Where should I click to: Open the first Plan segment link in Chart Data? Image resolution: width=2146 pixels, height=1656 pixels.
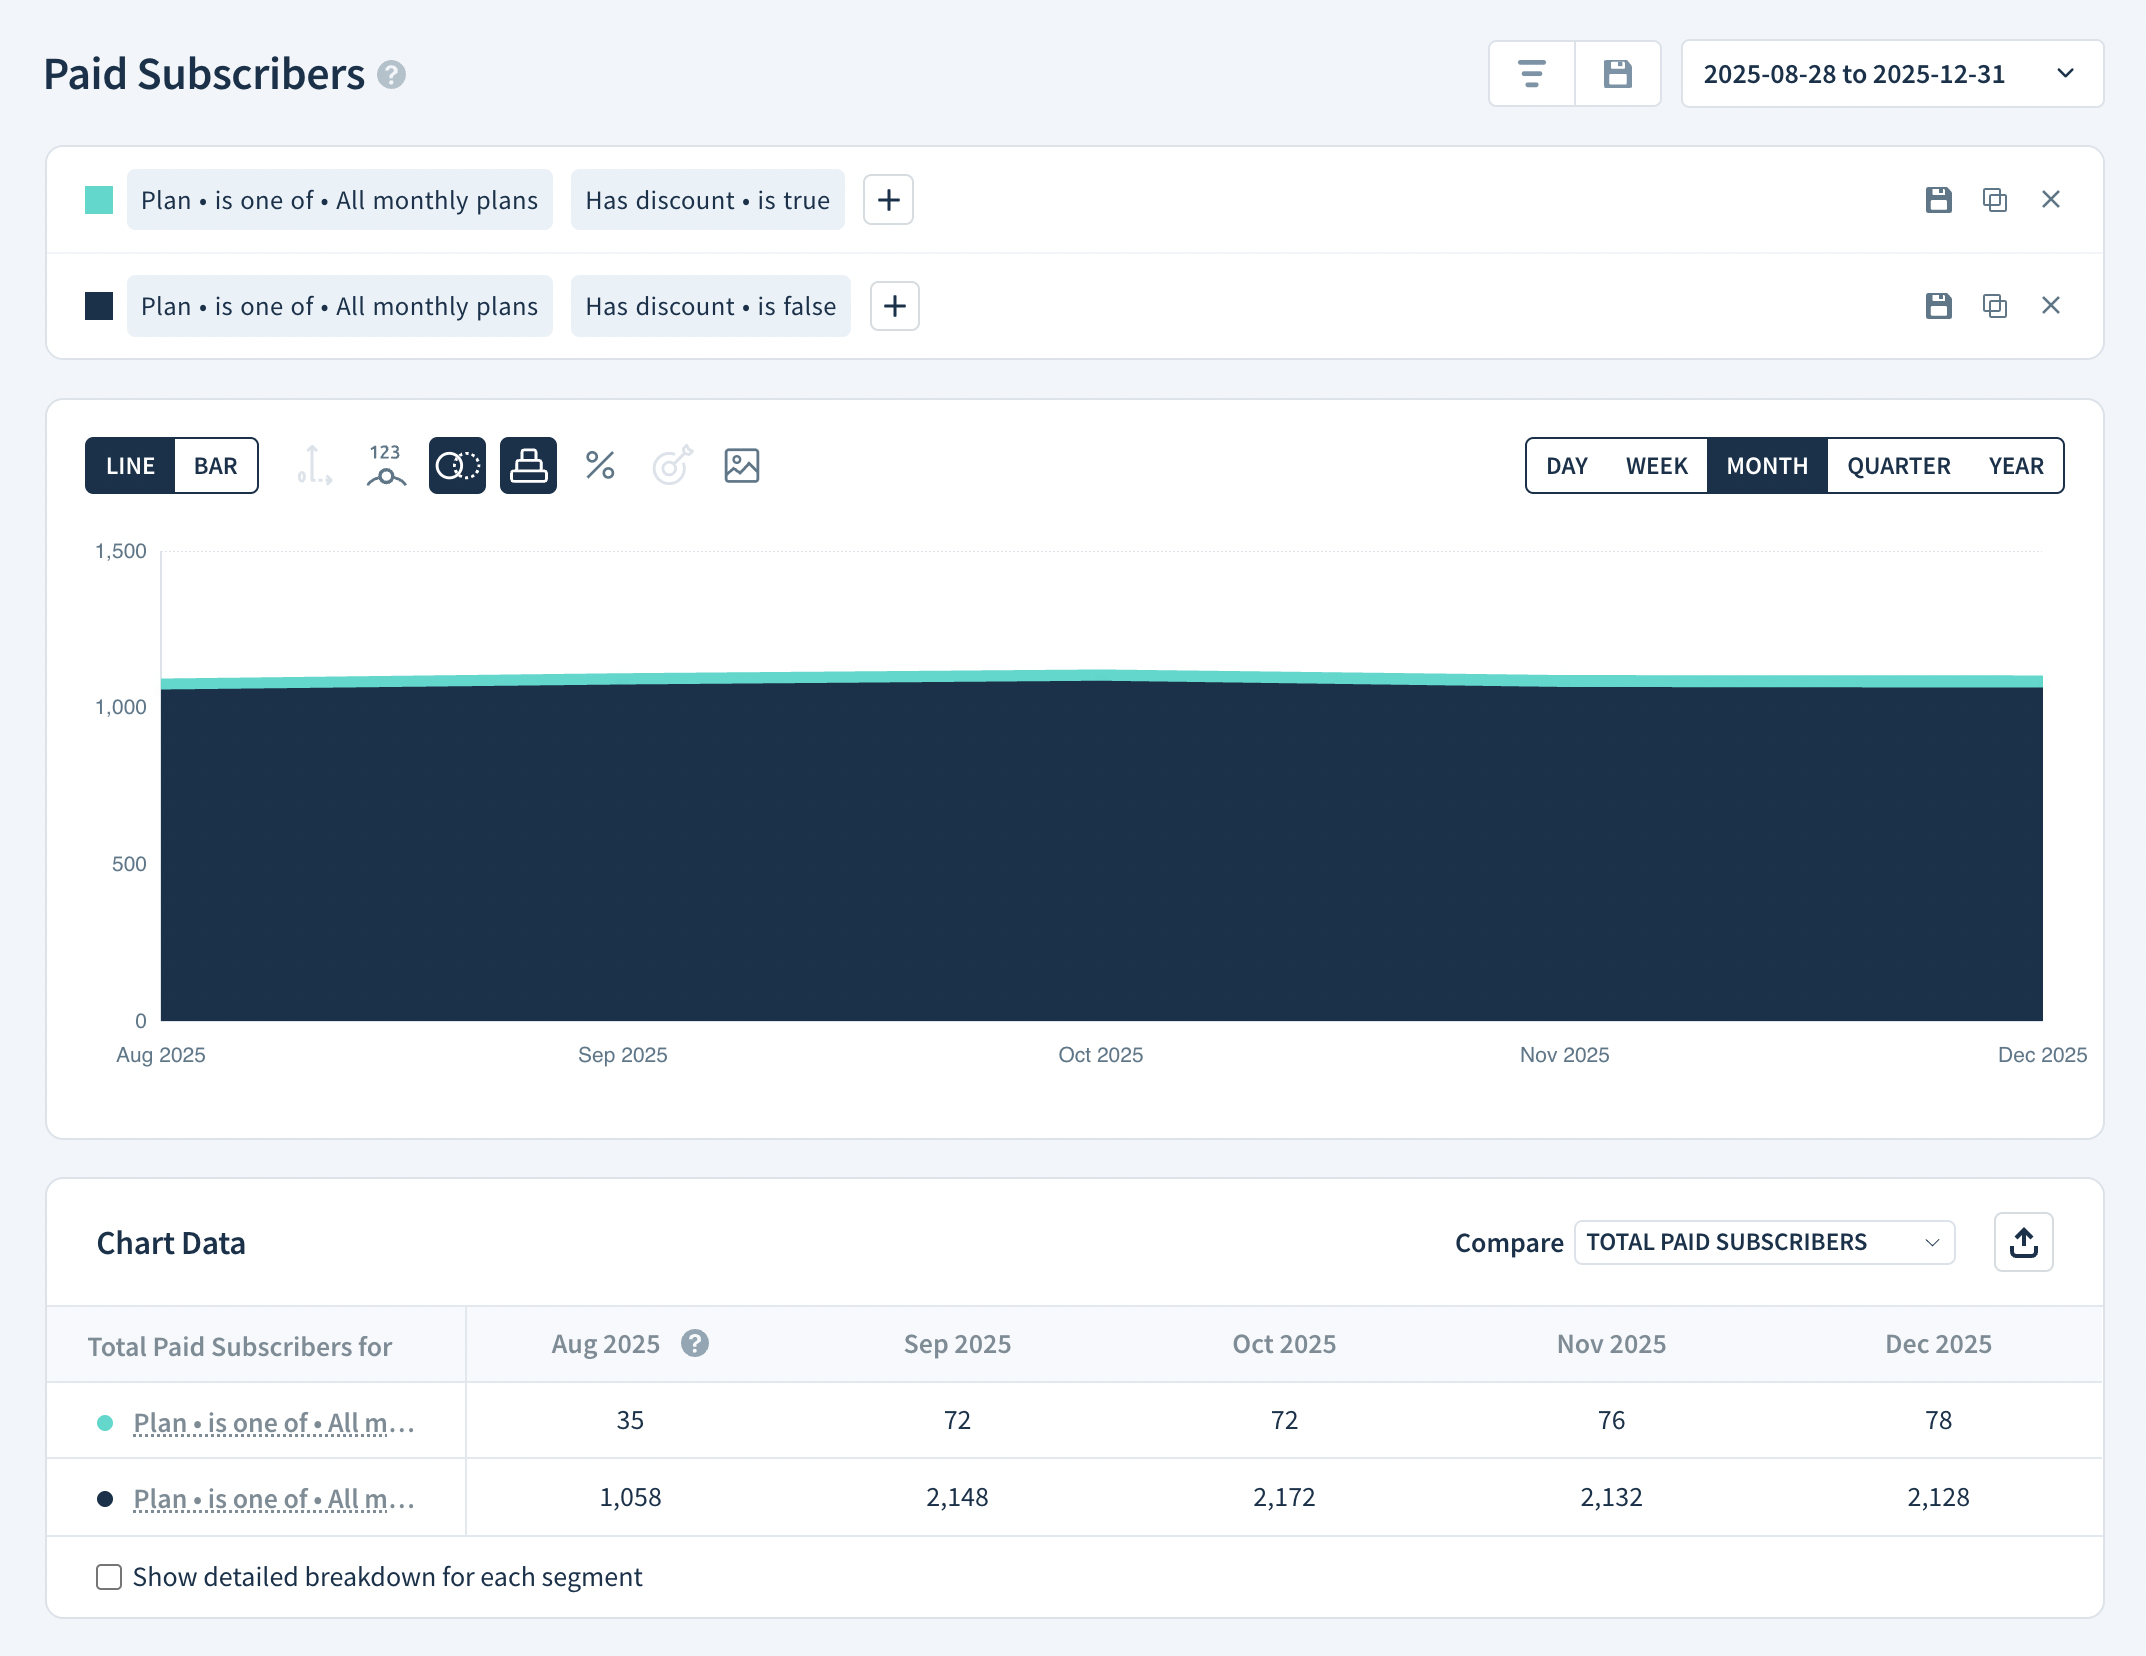click(273, 1421)
